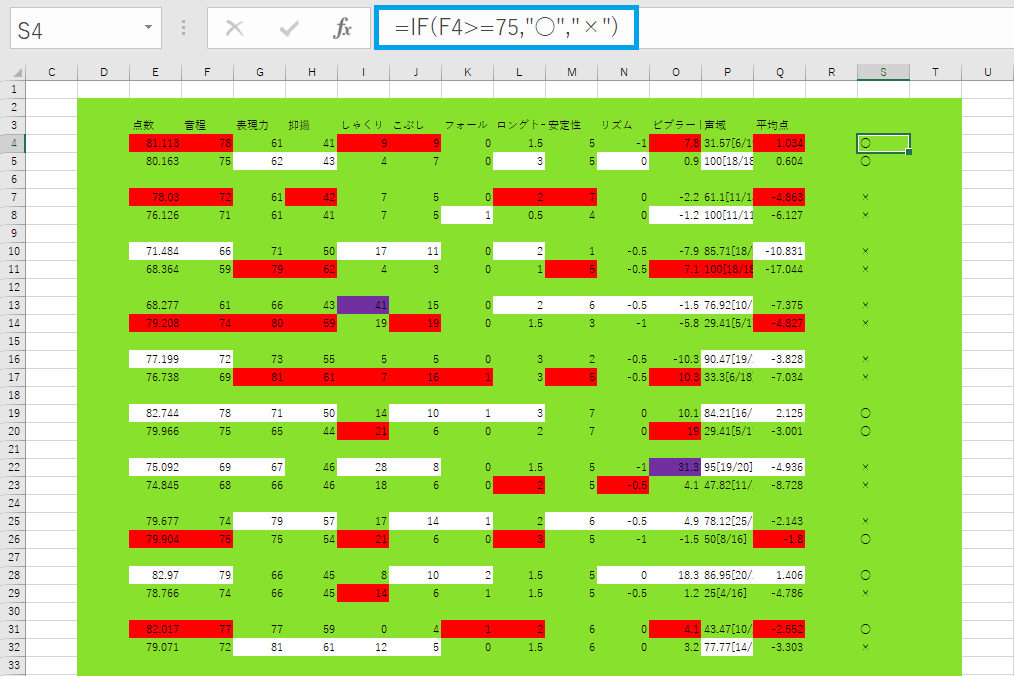Click cell with value 95[19/20]
Viewport: 1014px width, 676px height.
pyautogui.click(x=728, y=466)
